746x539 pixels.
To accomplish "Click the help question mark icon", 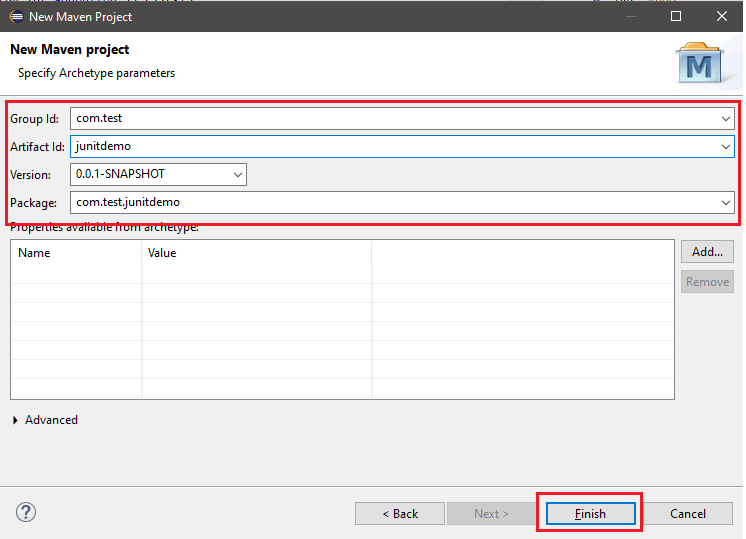I will (26, 513).
